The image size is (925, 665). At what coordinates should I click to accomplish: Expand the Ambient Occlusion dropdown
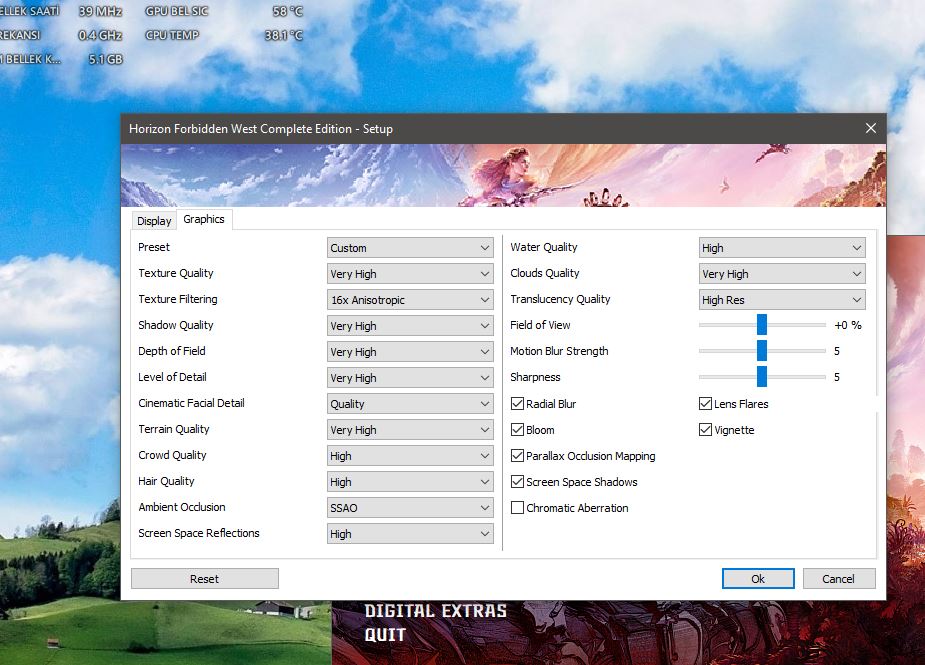410,507
